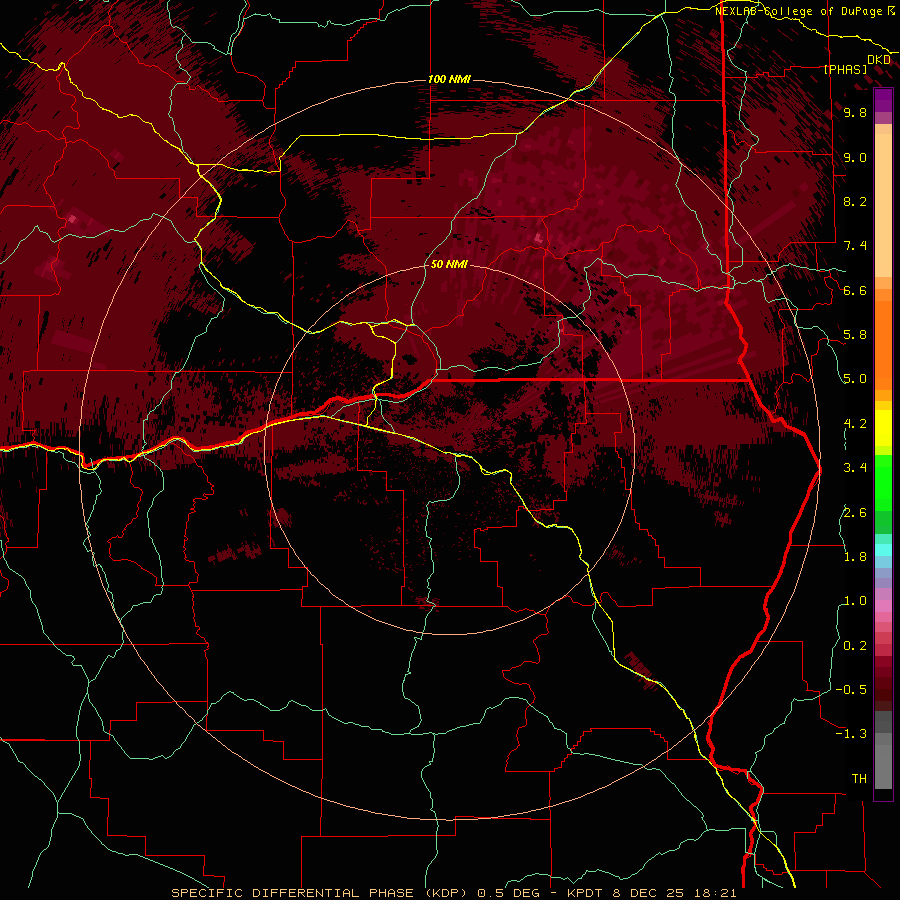Click the KPDT station identifier
The image size is (900, 900).
click(586, 893)
